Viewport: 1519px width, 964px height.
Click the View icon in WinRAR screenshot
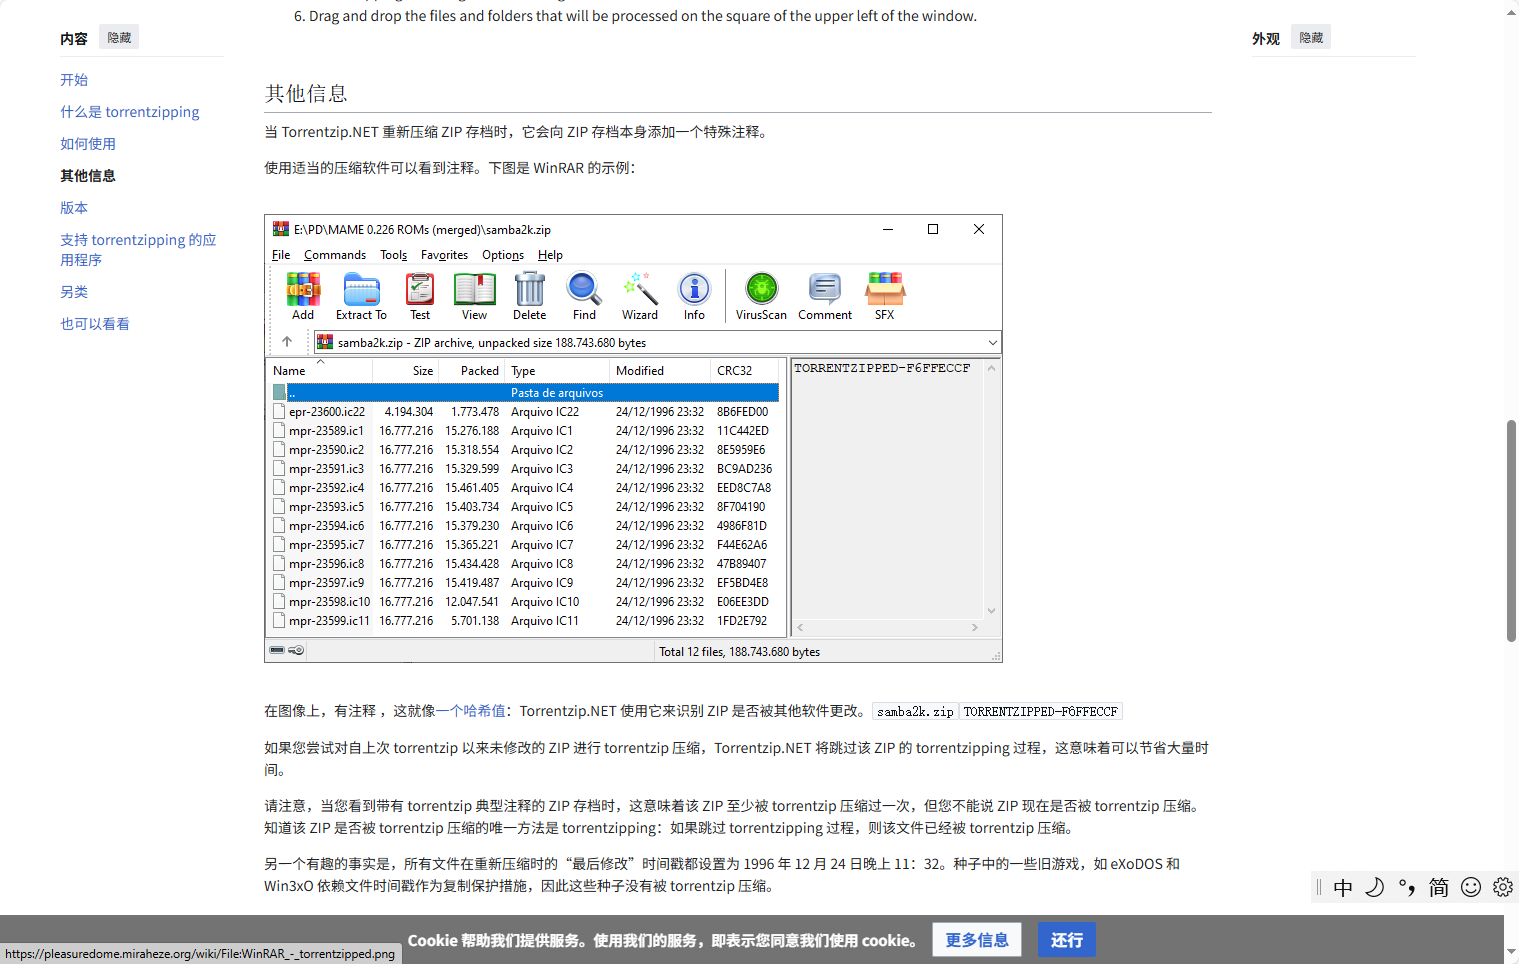[x=474, y=296]
